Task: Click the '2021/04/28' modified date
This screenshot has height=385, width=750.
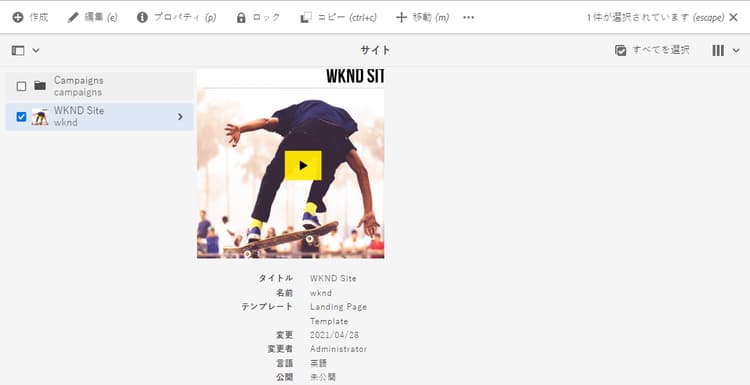Action: tap(334, 335)
